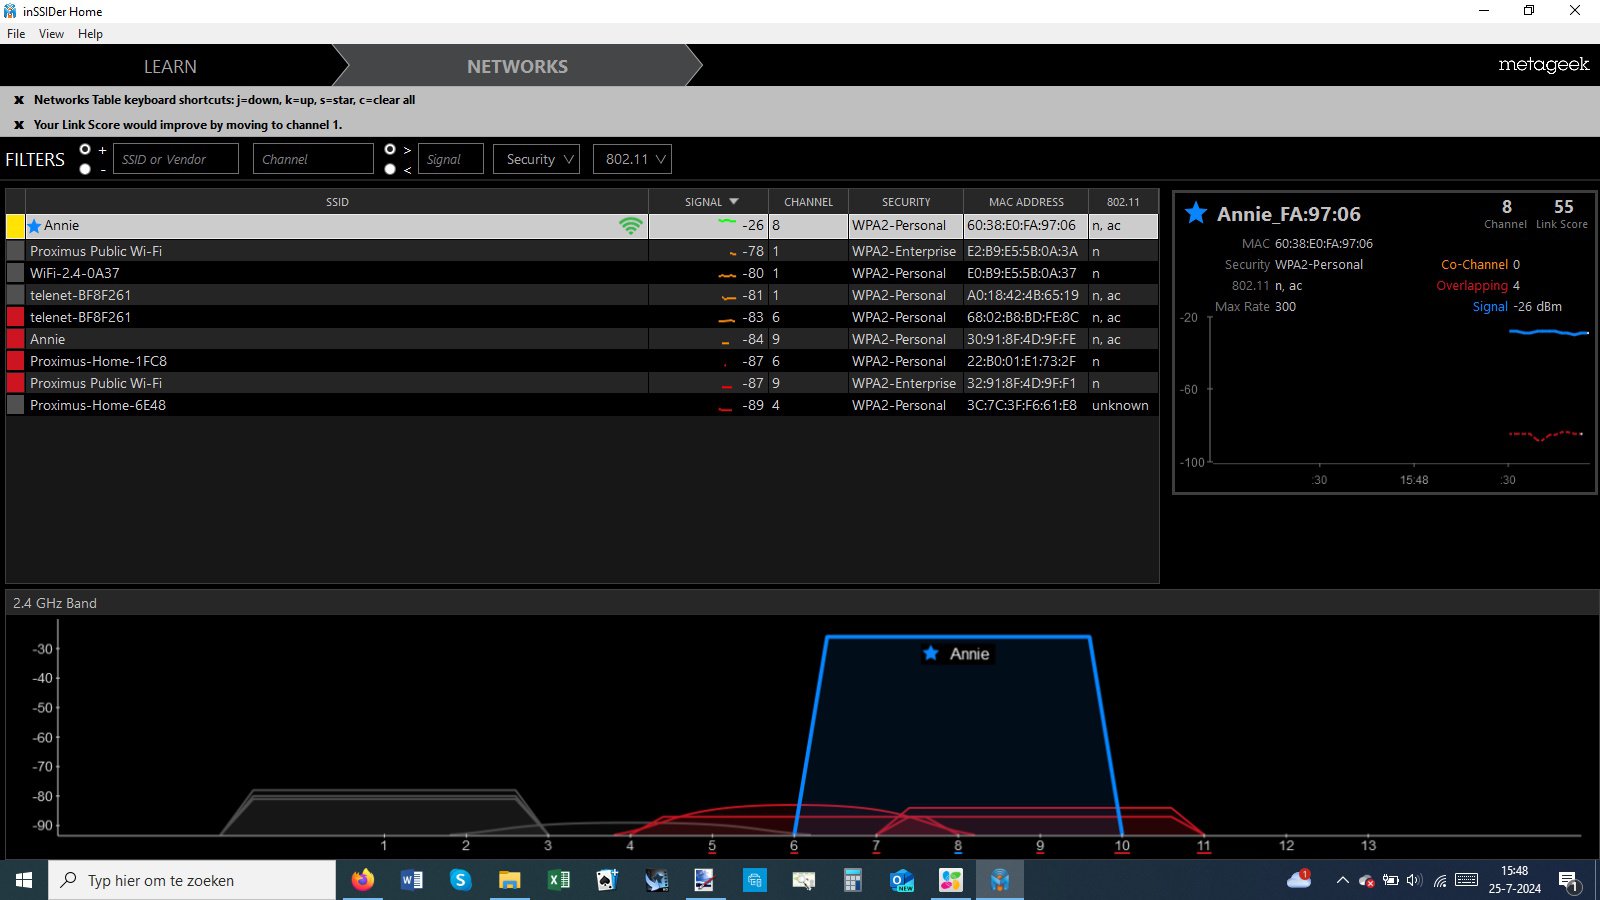Viewport: 1600px width, 900px height.
Task: Open the Windows Start menu
Action: [x=24, y=880]
